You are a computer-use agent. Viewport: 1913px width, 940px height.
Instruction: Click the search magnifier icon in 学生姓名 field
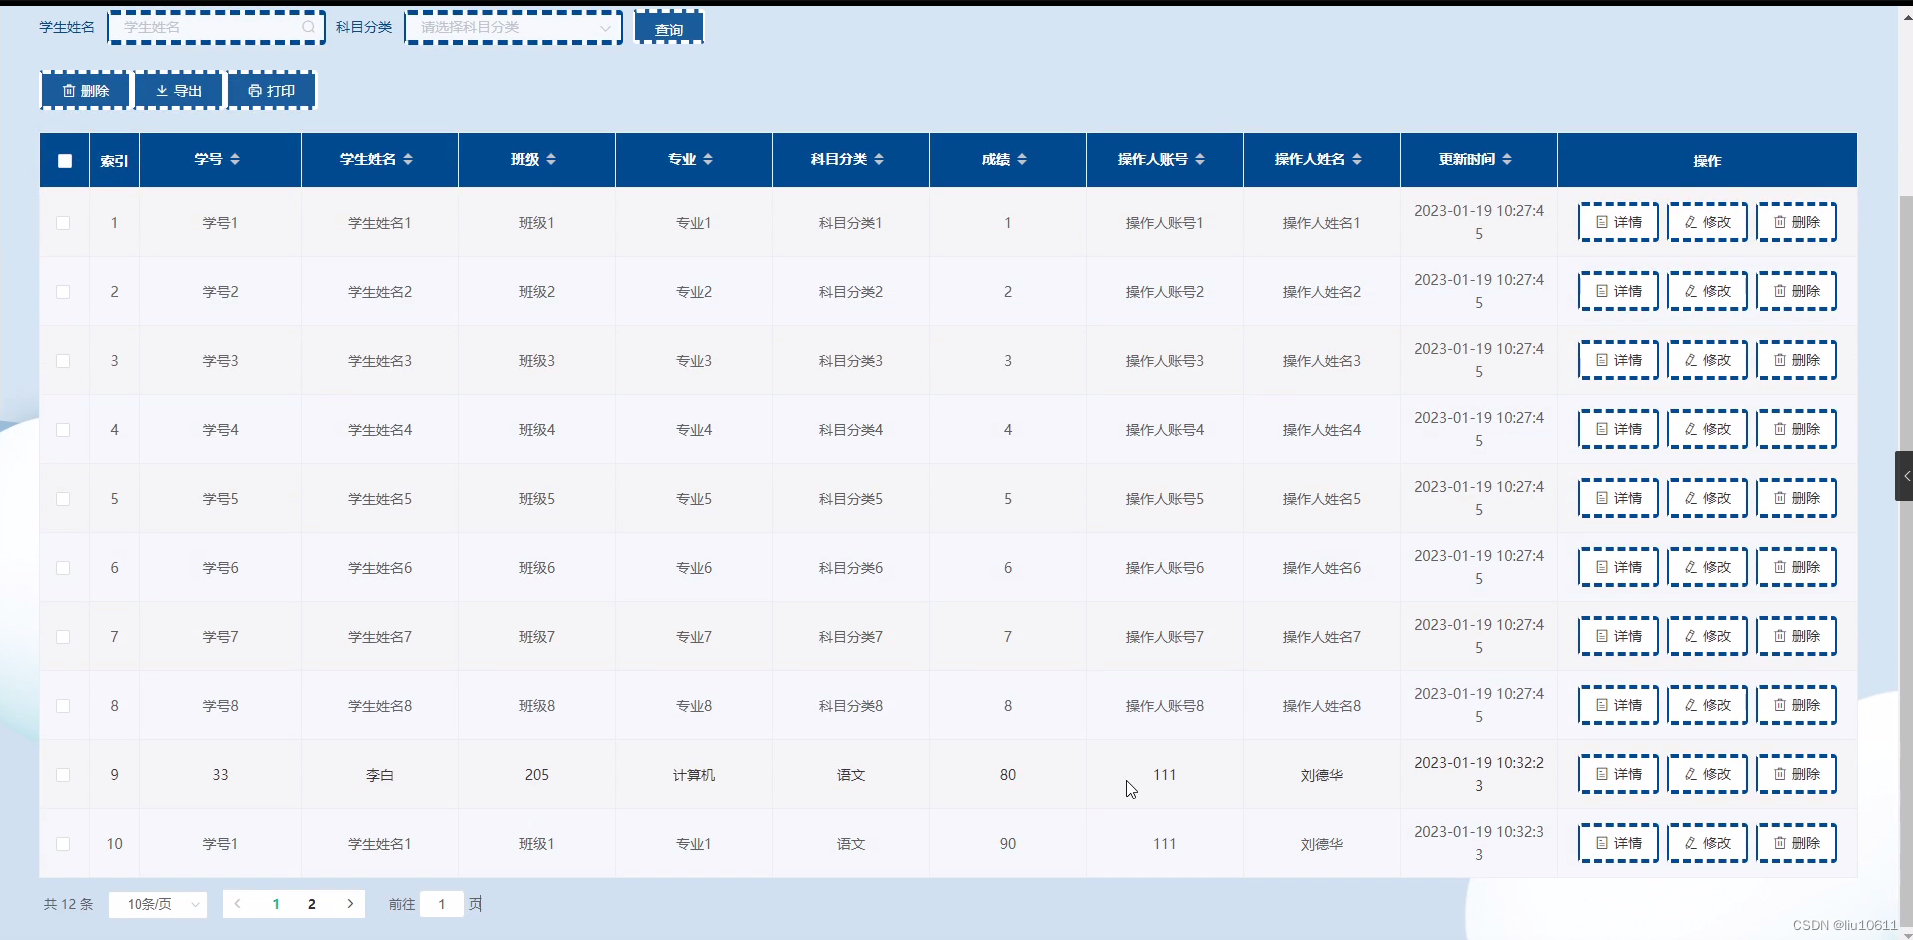click(x=308, y=28)
